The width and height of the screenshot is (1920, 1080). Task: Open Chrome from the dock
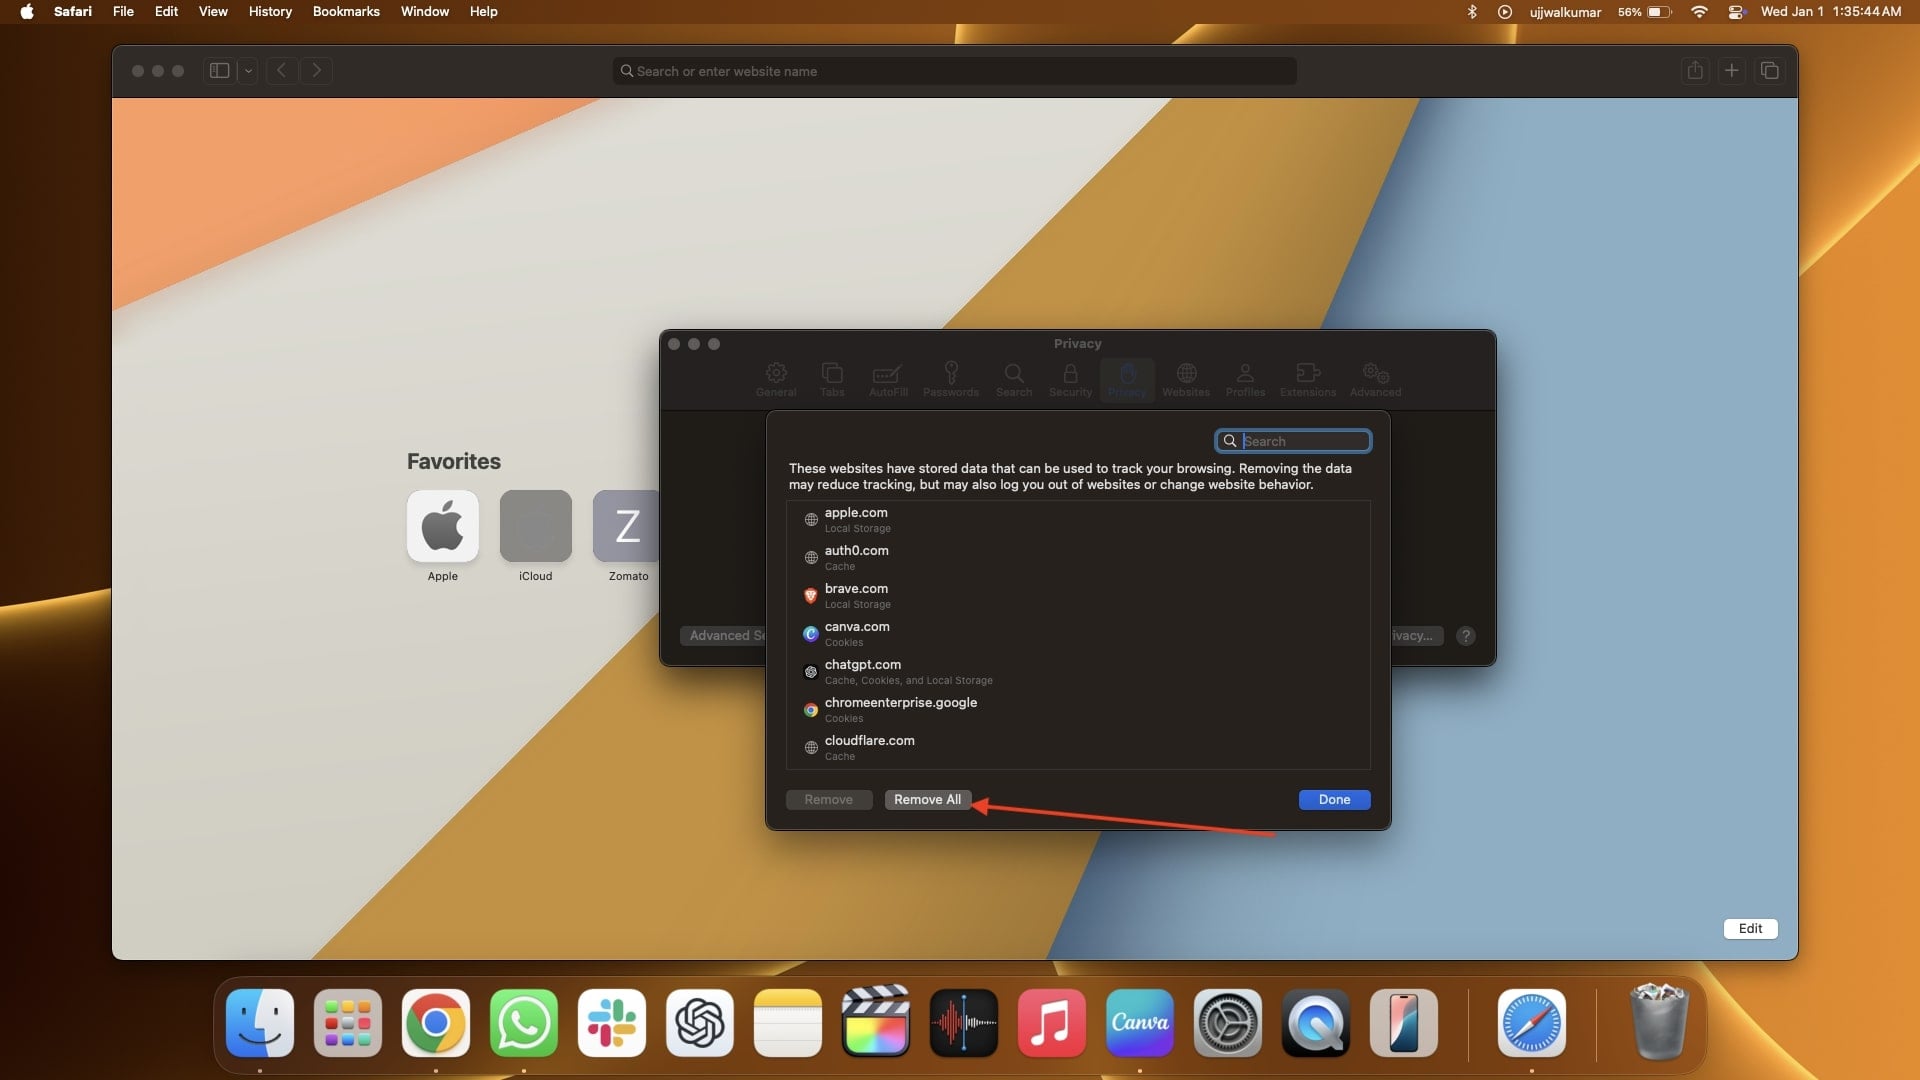tap(436, 1023)
